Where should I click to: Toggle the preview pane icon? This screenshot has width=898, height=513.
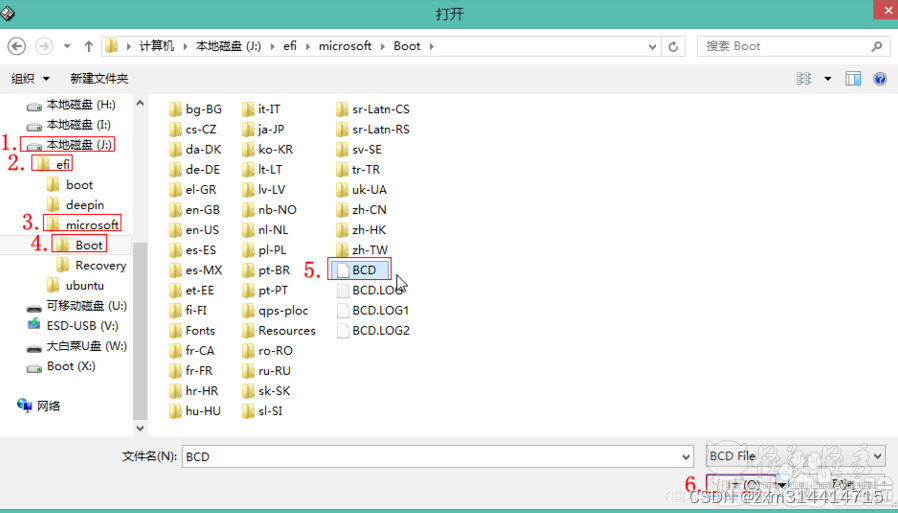tap(853, 79)
